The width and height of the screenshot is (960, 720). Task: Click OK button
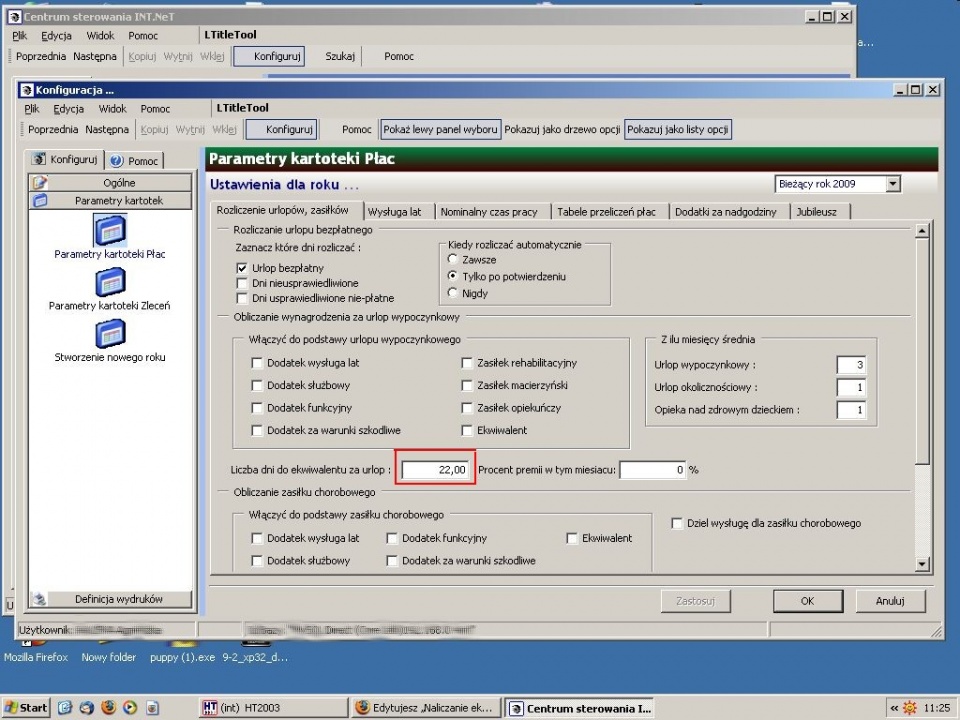click(x=808, y=601)
